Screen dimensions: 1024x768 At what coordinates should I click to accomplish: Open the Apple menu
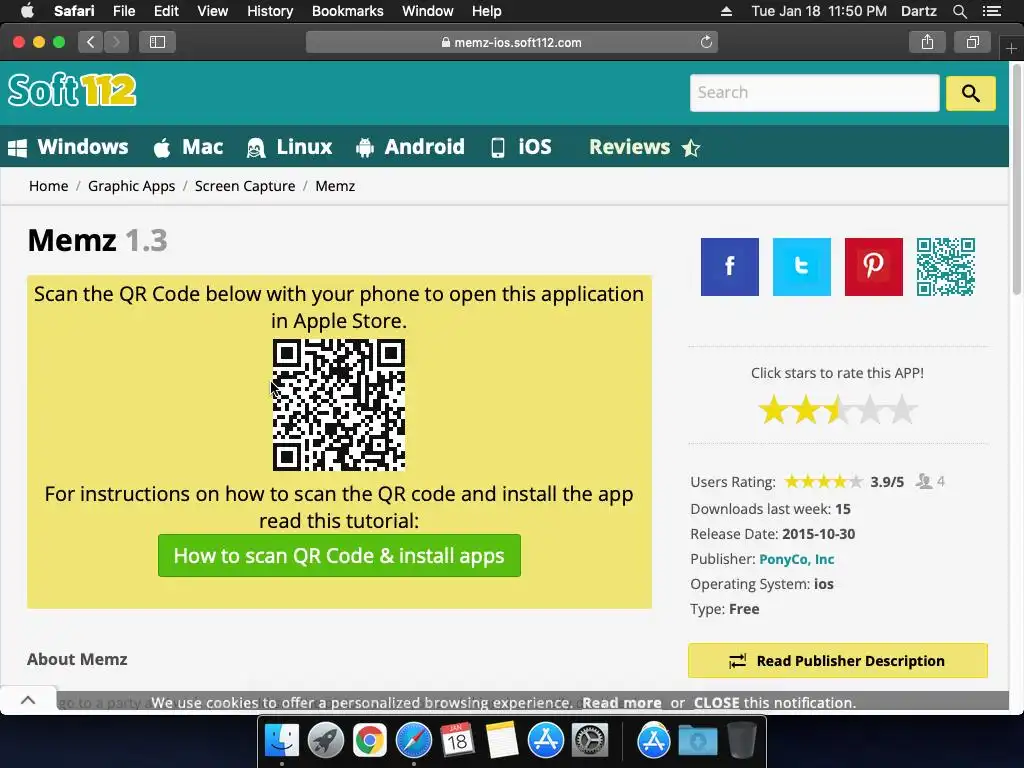tap(27, 11)
